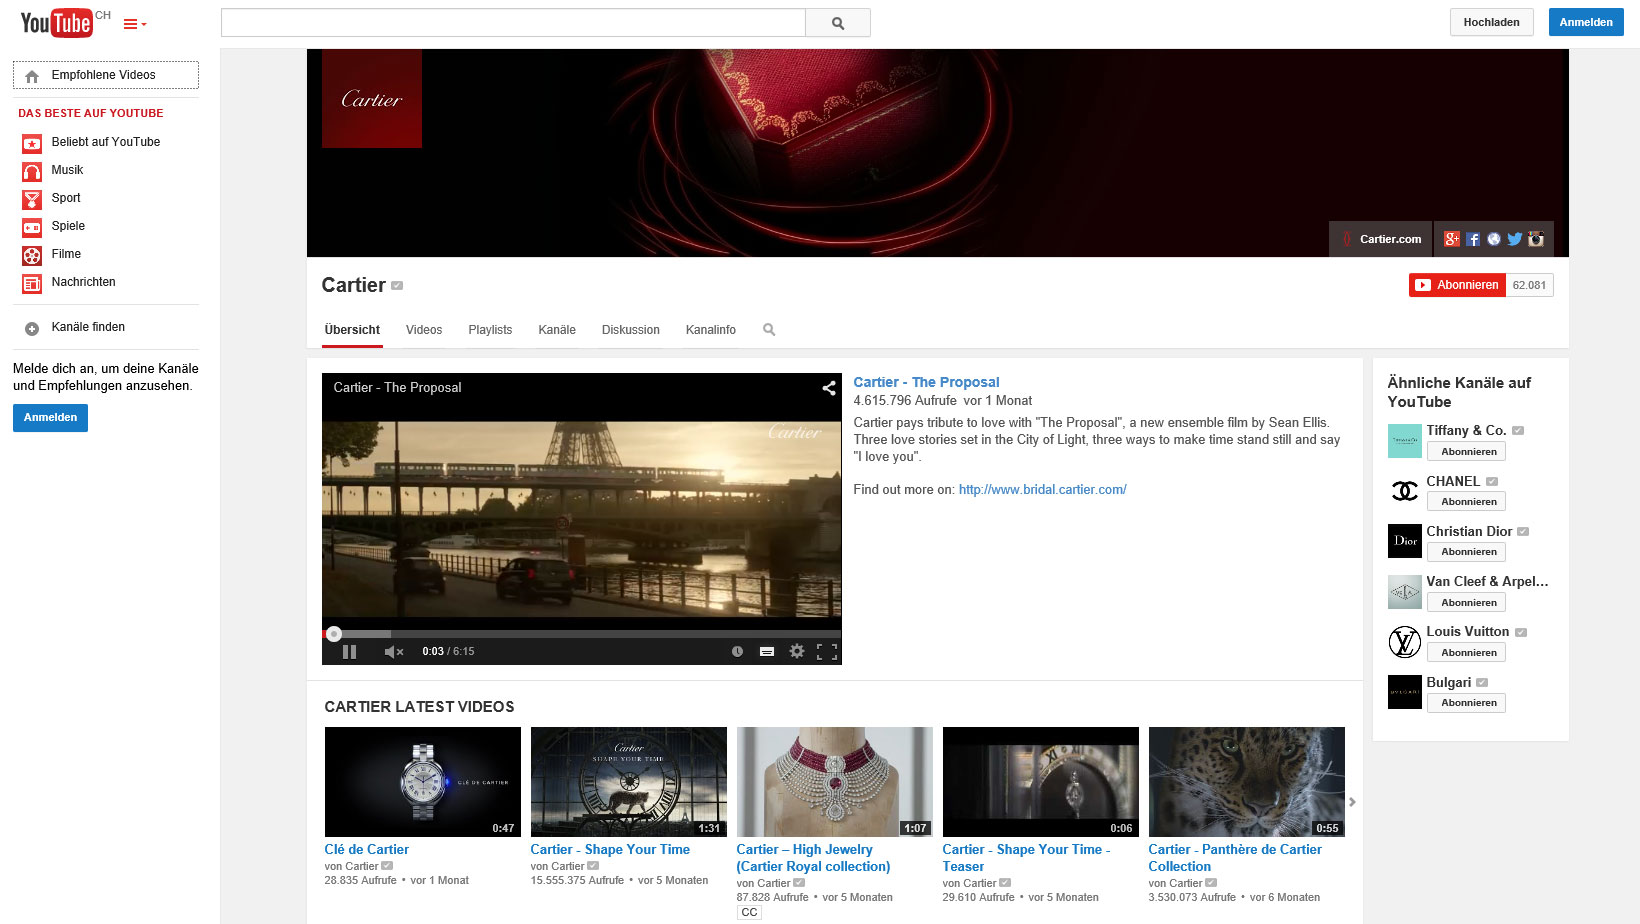
Task: Pause the playing video
Action: [349, 652]
